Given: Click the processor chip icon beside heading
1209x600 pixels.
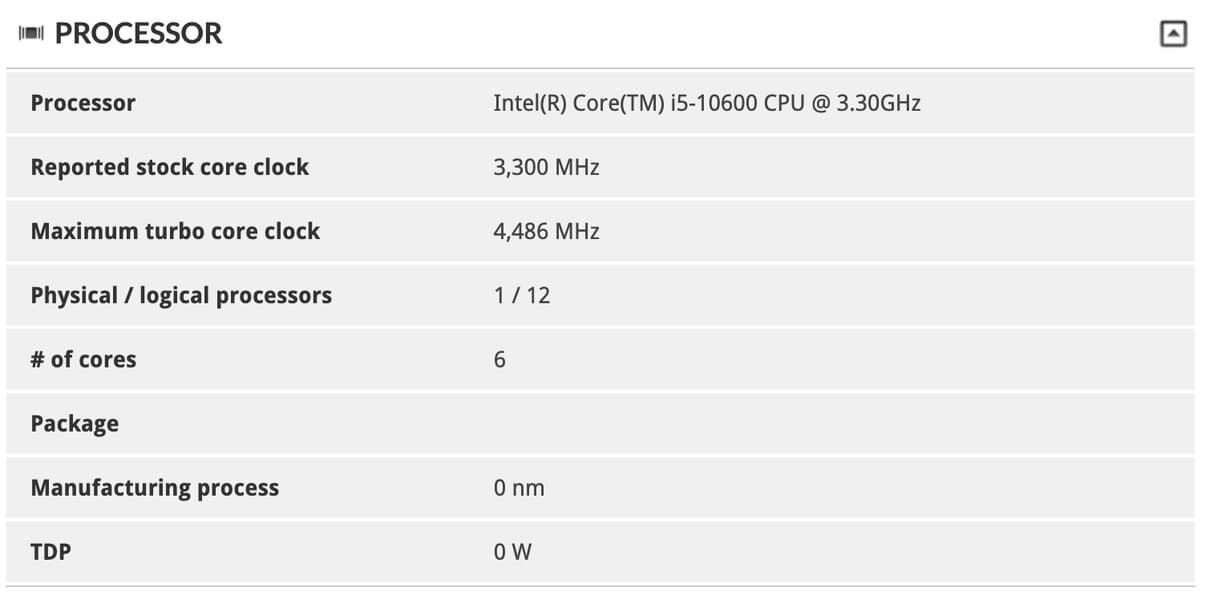Looking at the screenshot, I should (32, 34).
